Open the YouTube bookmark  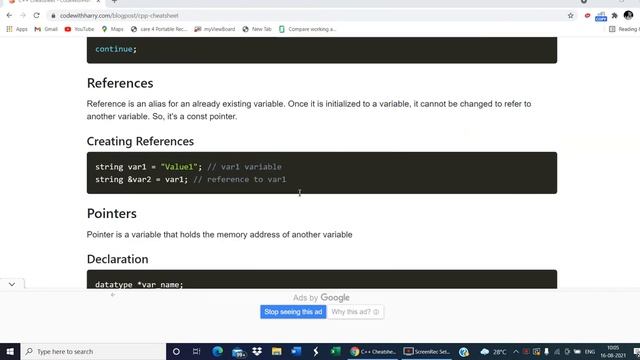[x=79, y=29]
